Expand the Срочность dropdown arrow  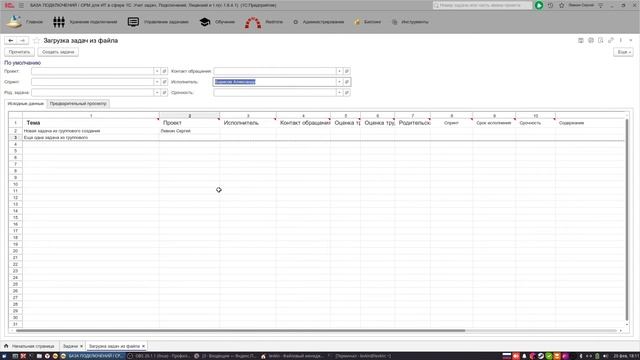(339, 93)
